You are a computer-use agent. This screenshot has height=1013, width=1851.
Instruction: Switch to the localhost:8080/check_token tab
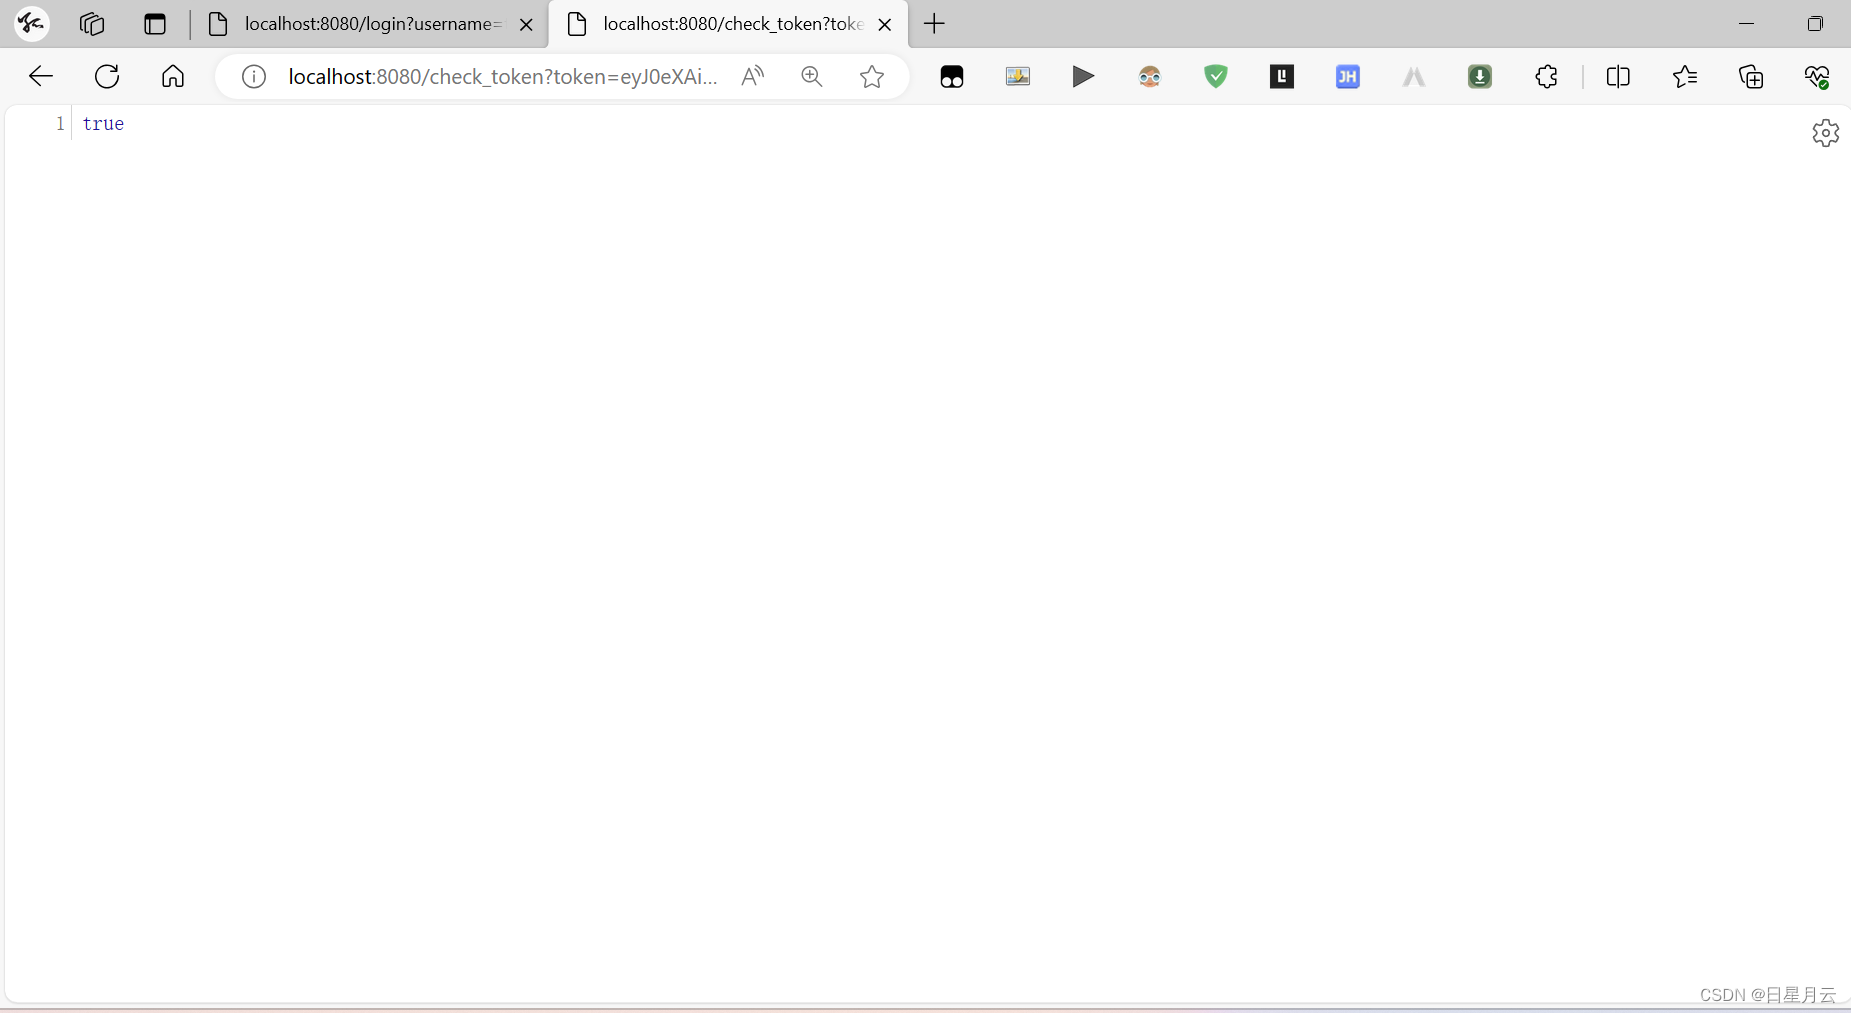[730, 24]
